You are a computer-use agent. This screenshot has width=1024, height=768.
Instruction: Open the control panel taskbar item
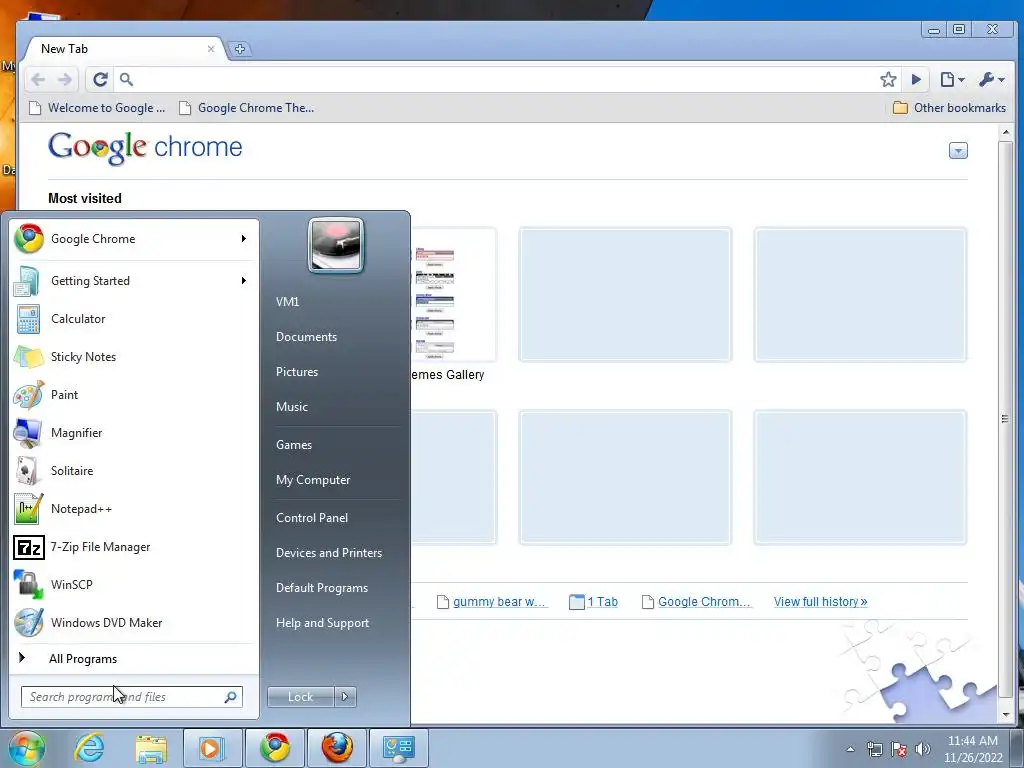click(x=398, y=748)
